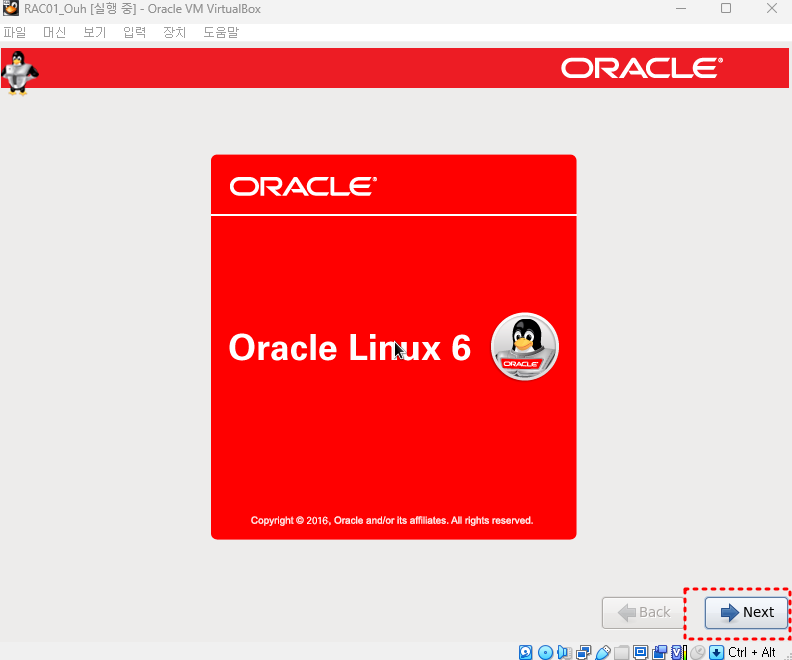
Task: Click the recording status icon
Action: [x=660, y=652]
